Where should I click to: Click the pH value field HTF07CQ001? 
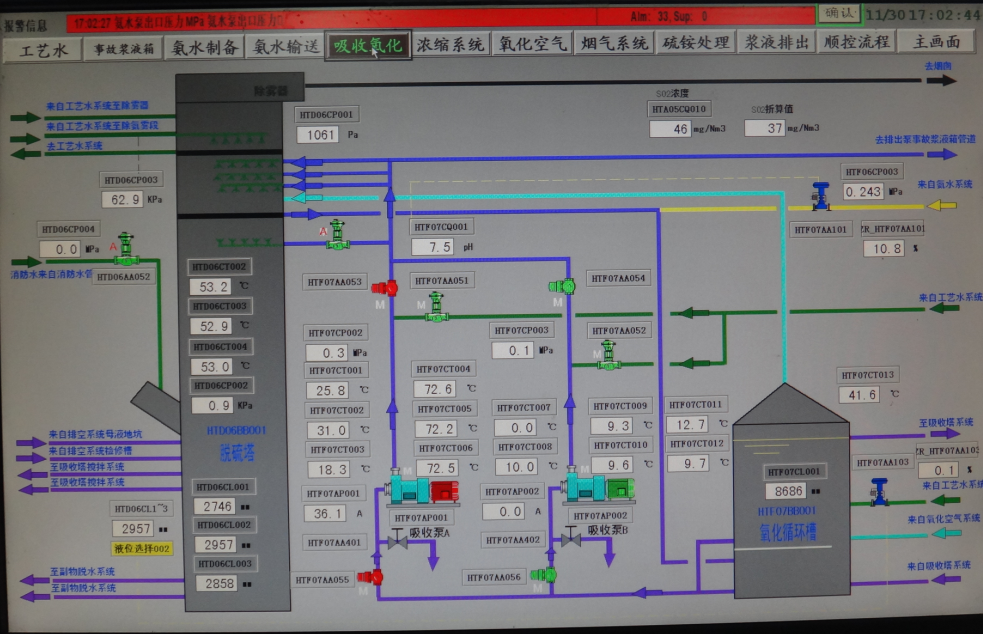440,247
